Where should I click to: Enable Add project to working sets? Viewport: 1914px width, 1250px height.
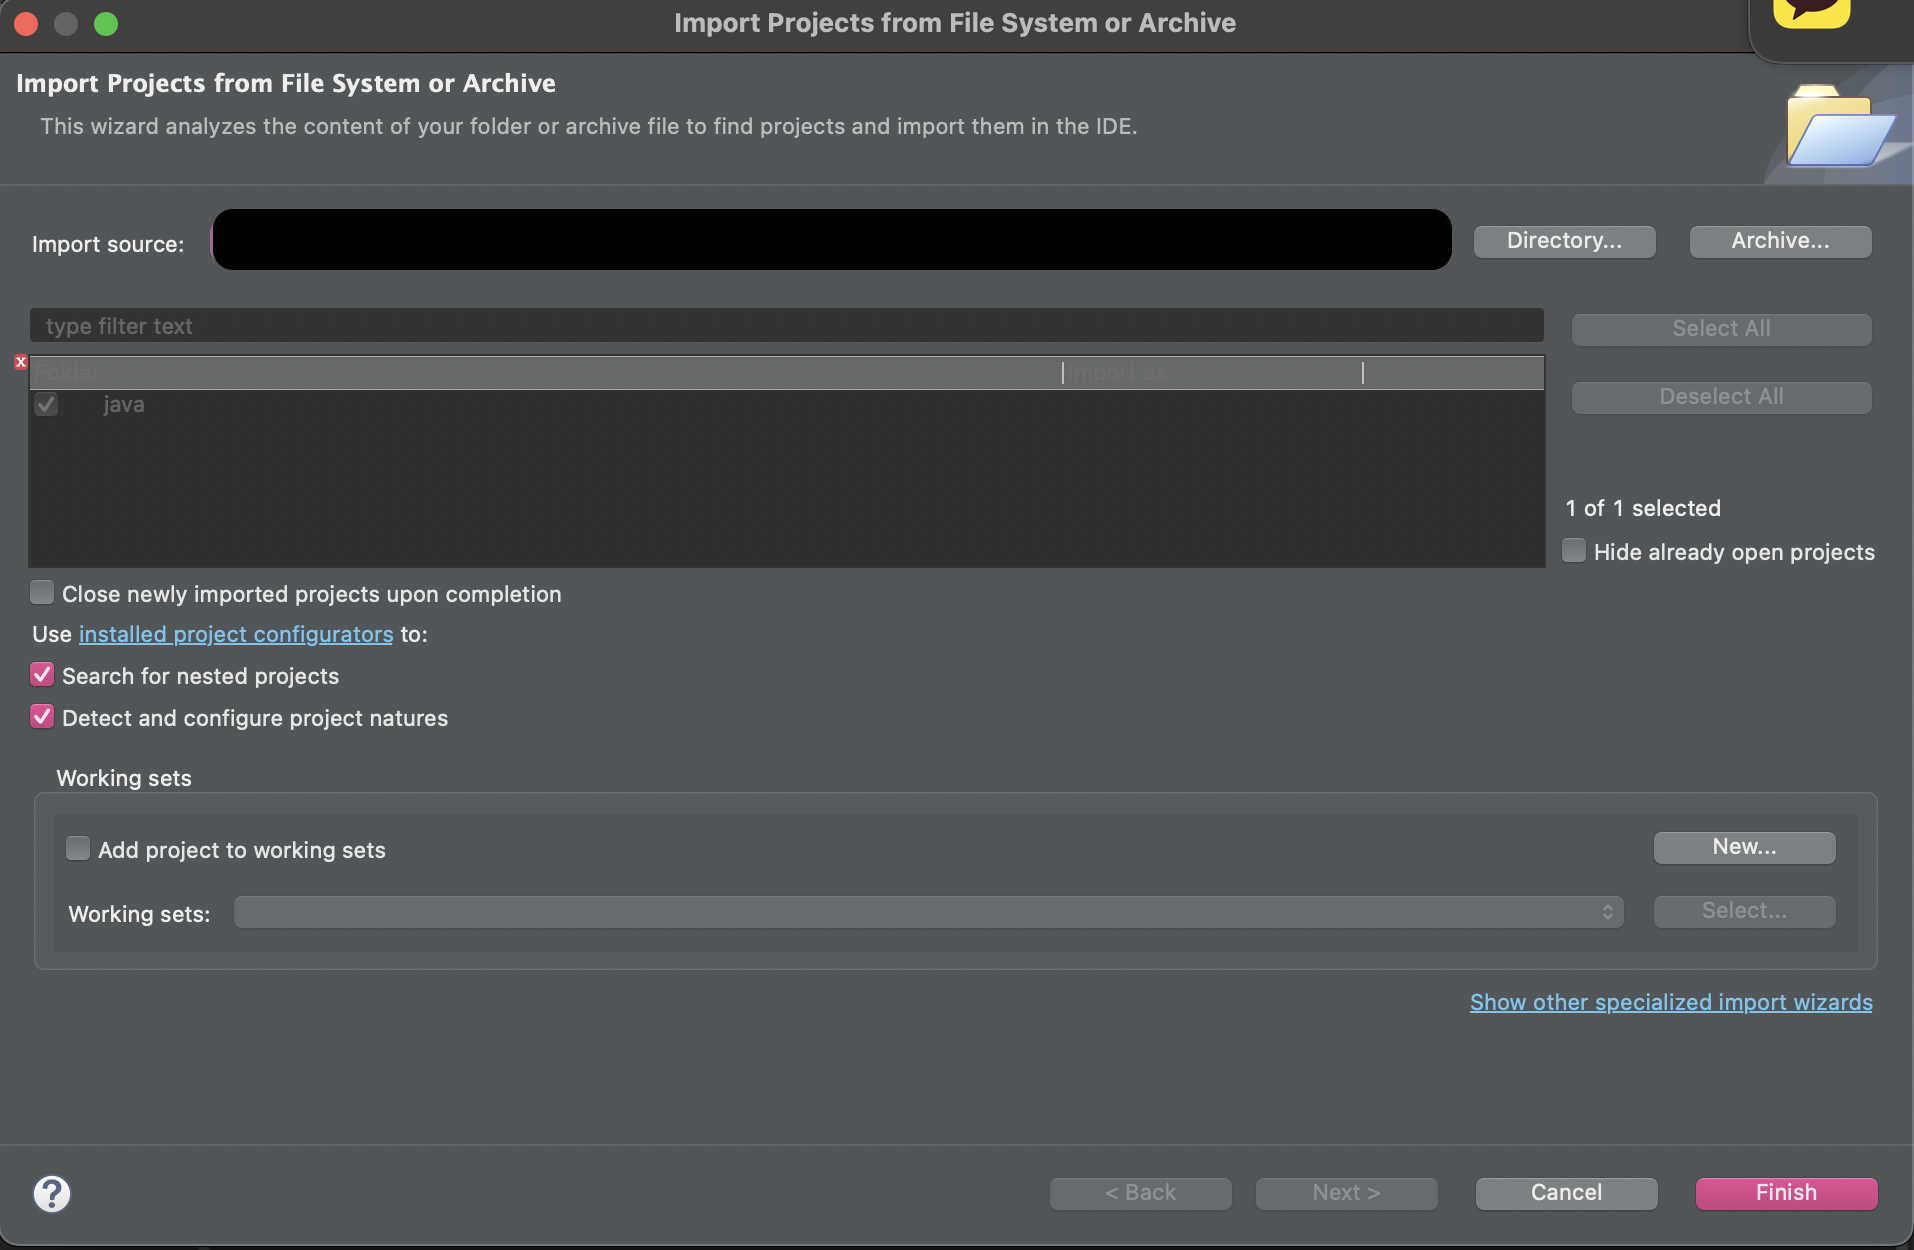[78, 849]
